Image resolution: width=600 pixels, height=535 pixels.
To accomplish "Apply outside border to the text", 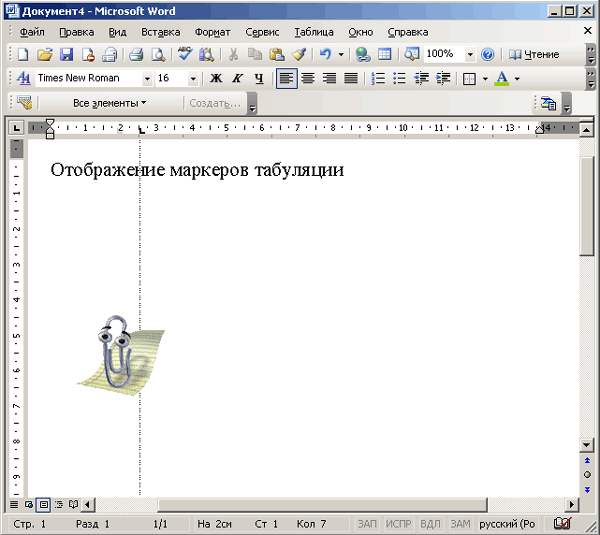I will 469,79.
